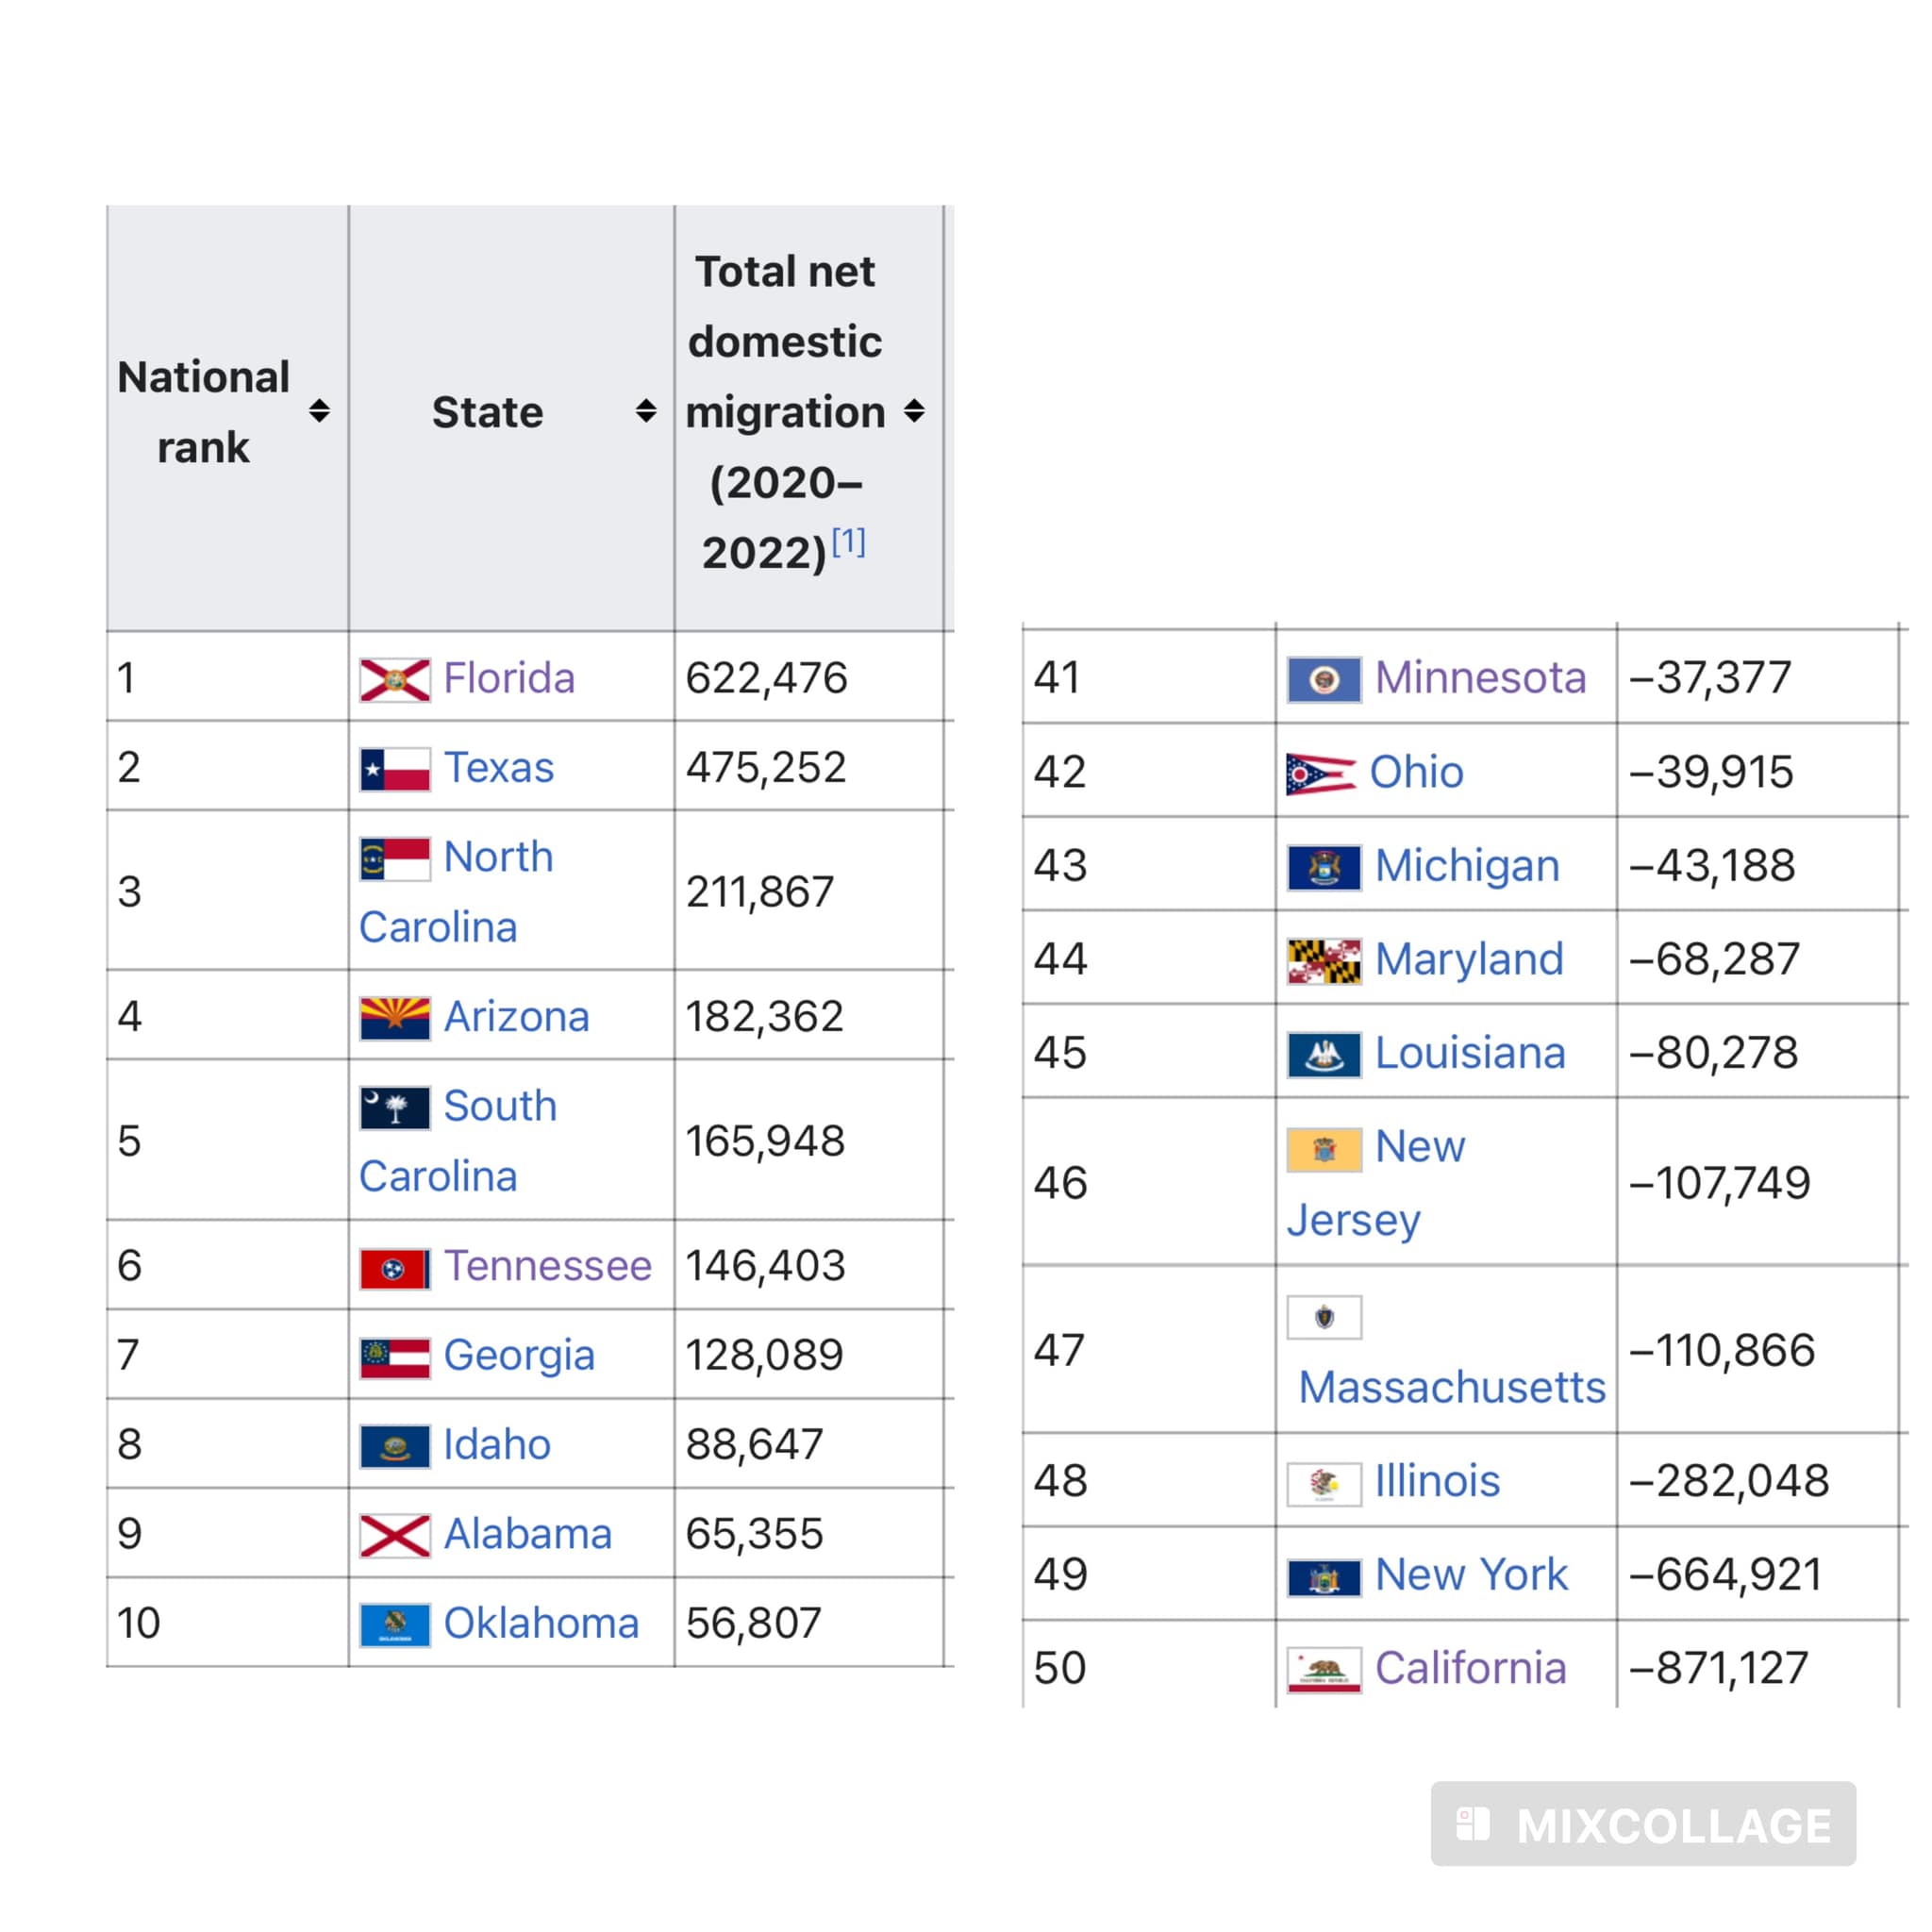The width and height of the screenshot is (1932, 1932).
Task: Open the [1] citation reference
Action: point(848,541)
